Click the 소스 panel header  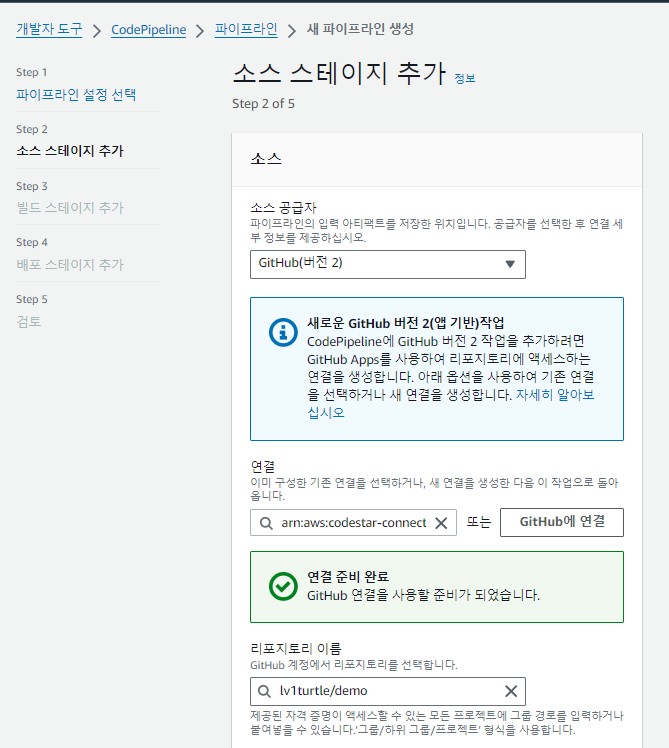(x=437, y=159)
